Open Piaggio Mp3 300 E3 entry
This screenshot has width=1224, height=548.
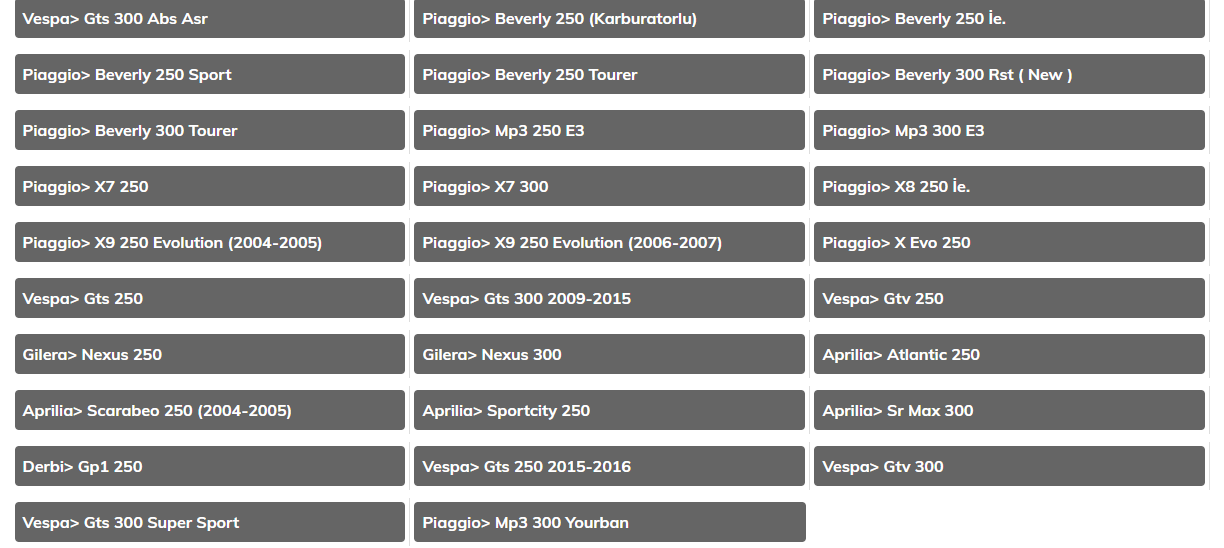click(1009, 131)
